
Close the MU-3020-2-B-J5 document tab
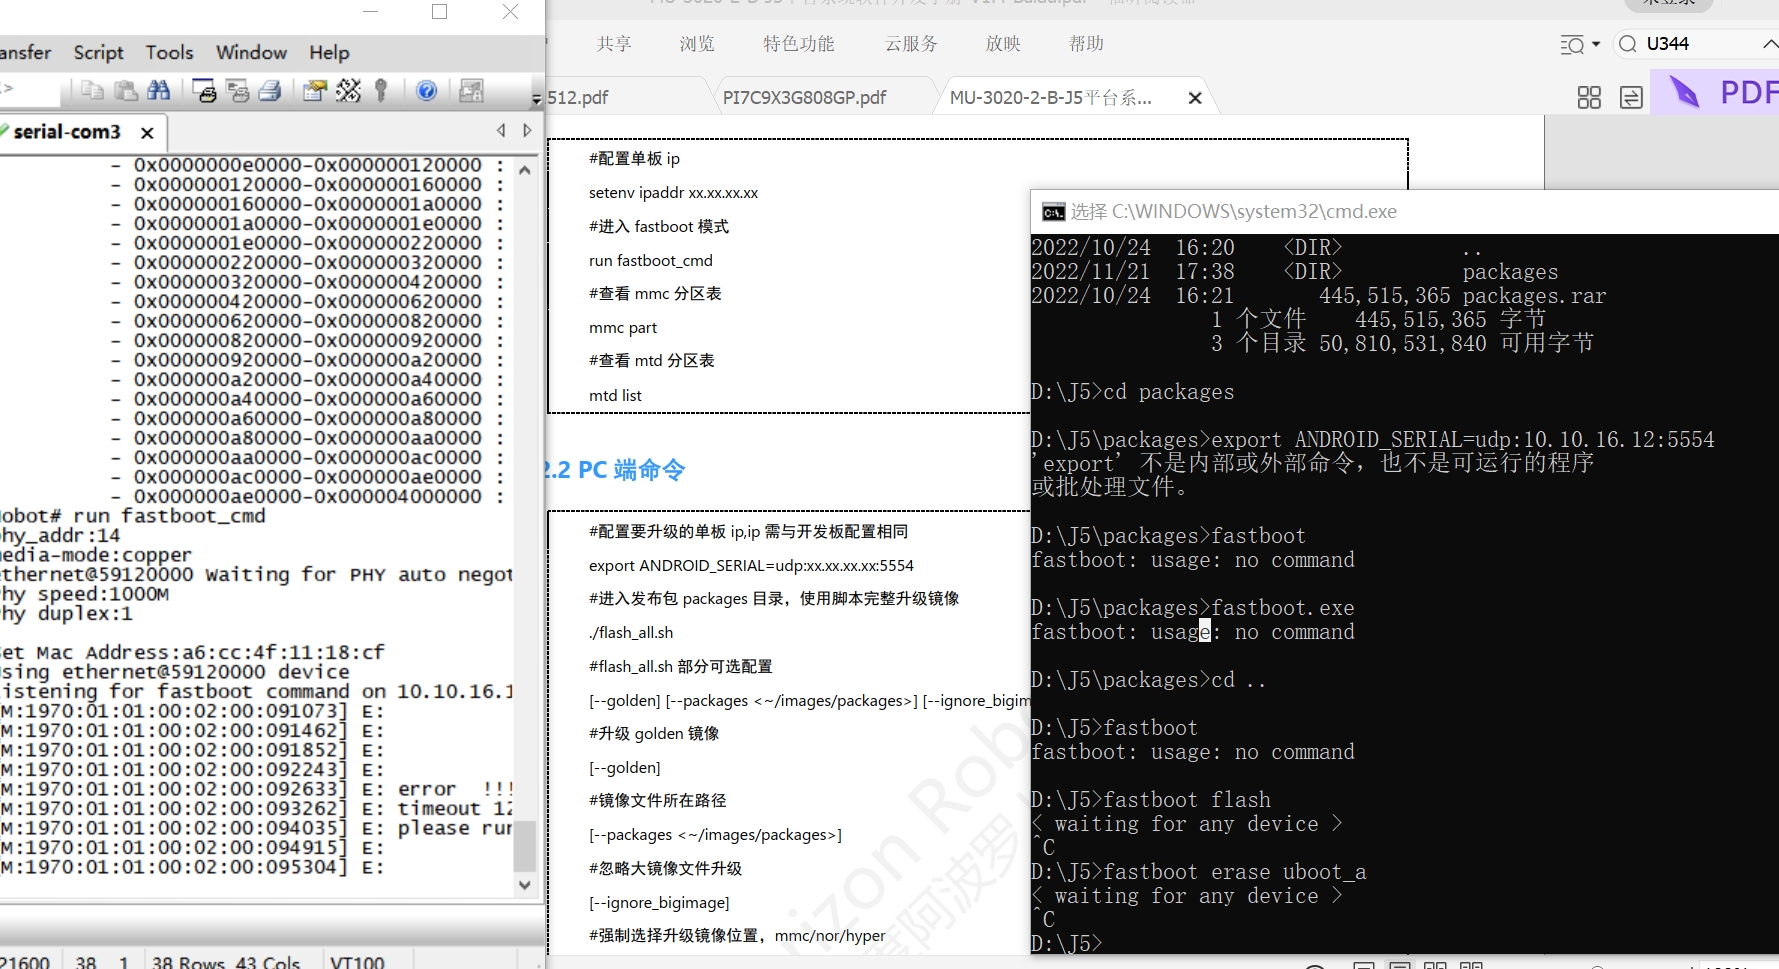click(x=1194, y=98)
